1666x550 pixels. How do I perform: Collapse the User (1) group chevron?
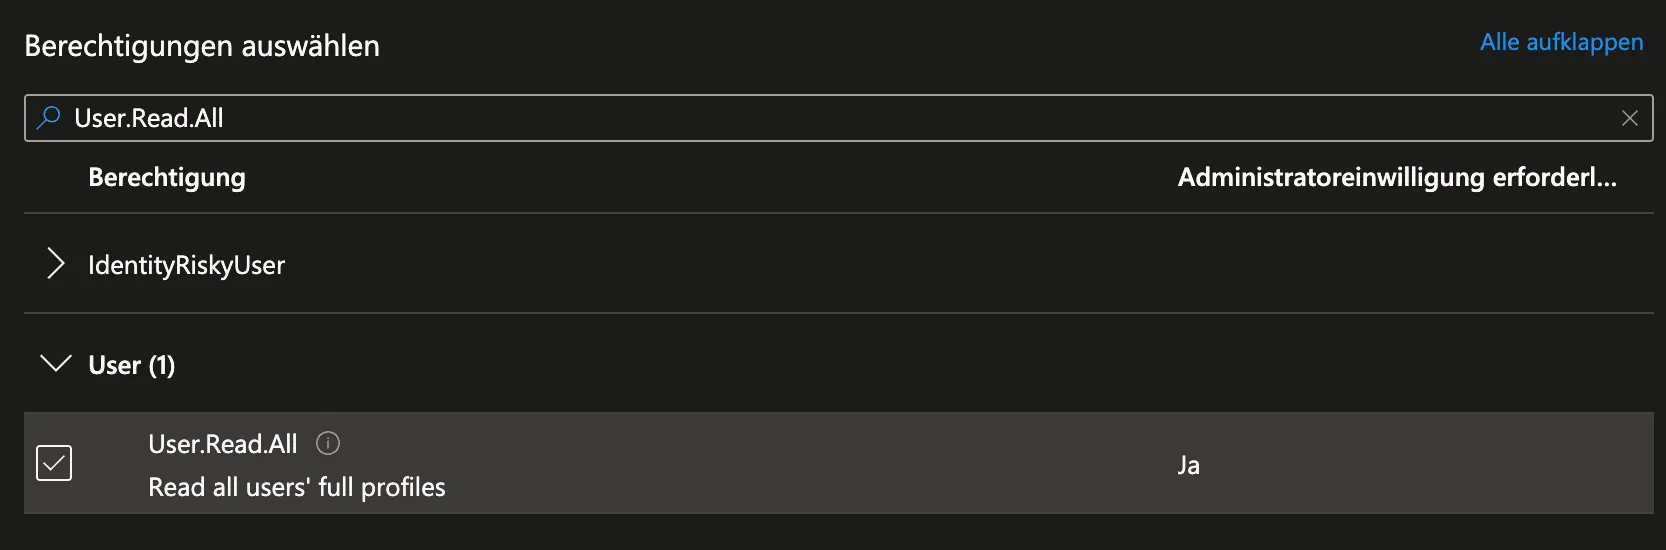point(56,364)
